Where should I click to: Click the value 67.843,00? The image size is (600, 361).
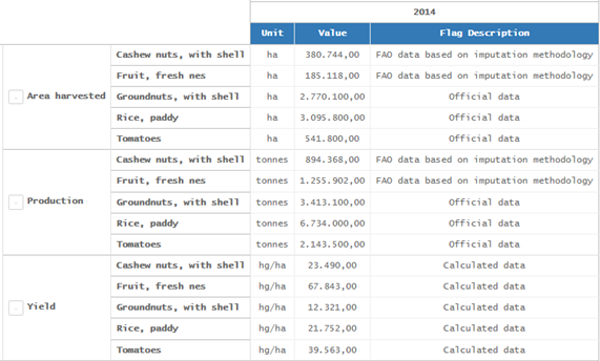[332, 286]
